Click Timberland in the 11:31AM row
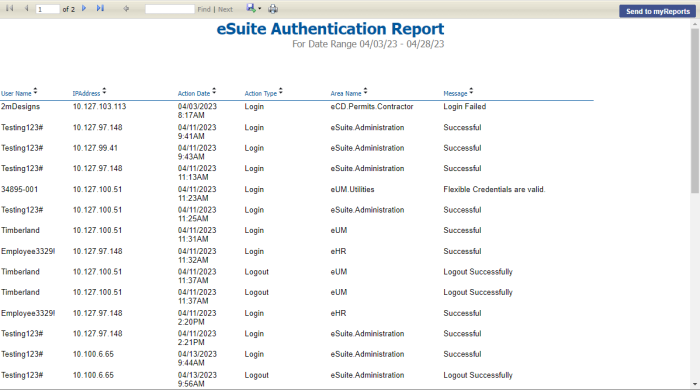 coord(20,230)
